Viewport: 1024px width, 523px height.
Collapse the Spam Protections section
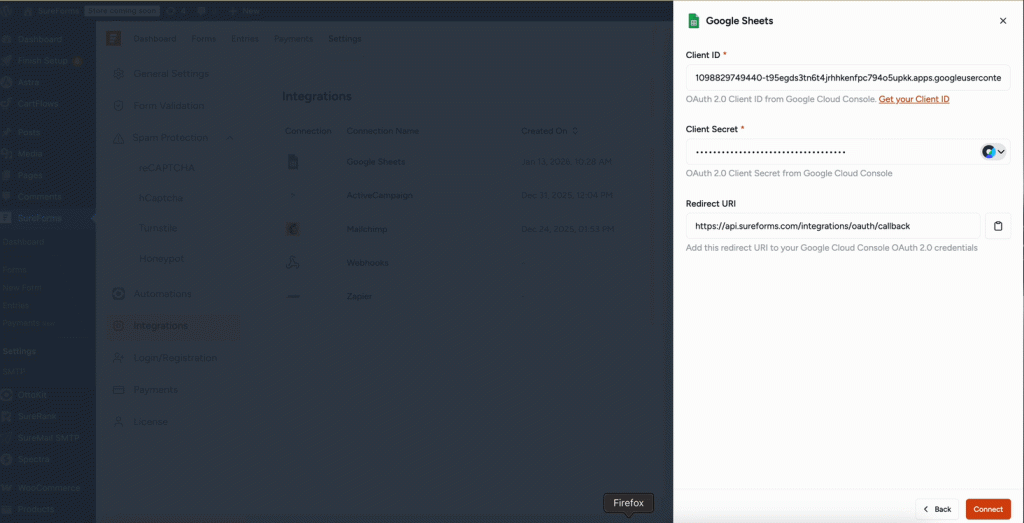(x=230, y=138)
